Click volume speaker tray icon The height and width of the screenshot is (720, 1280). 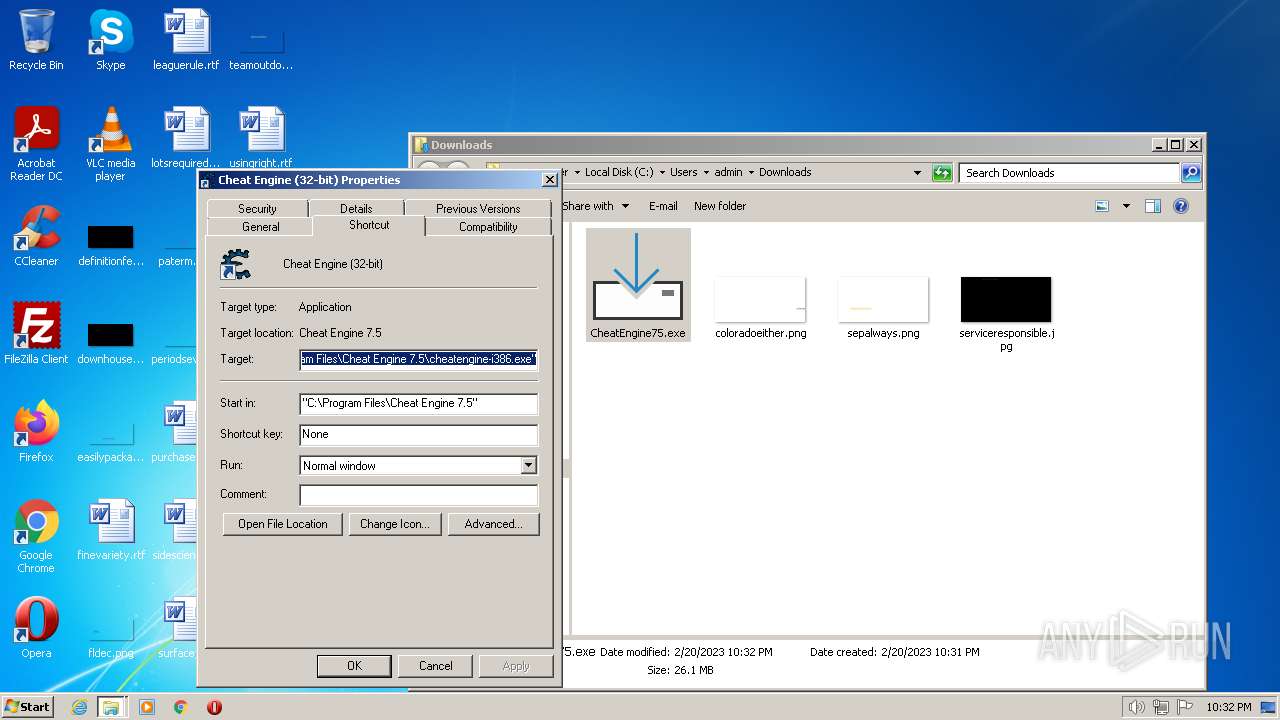pos(1136,707)
